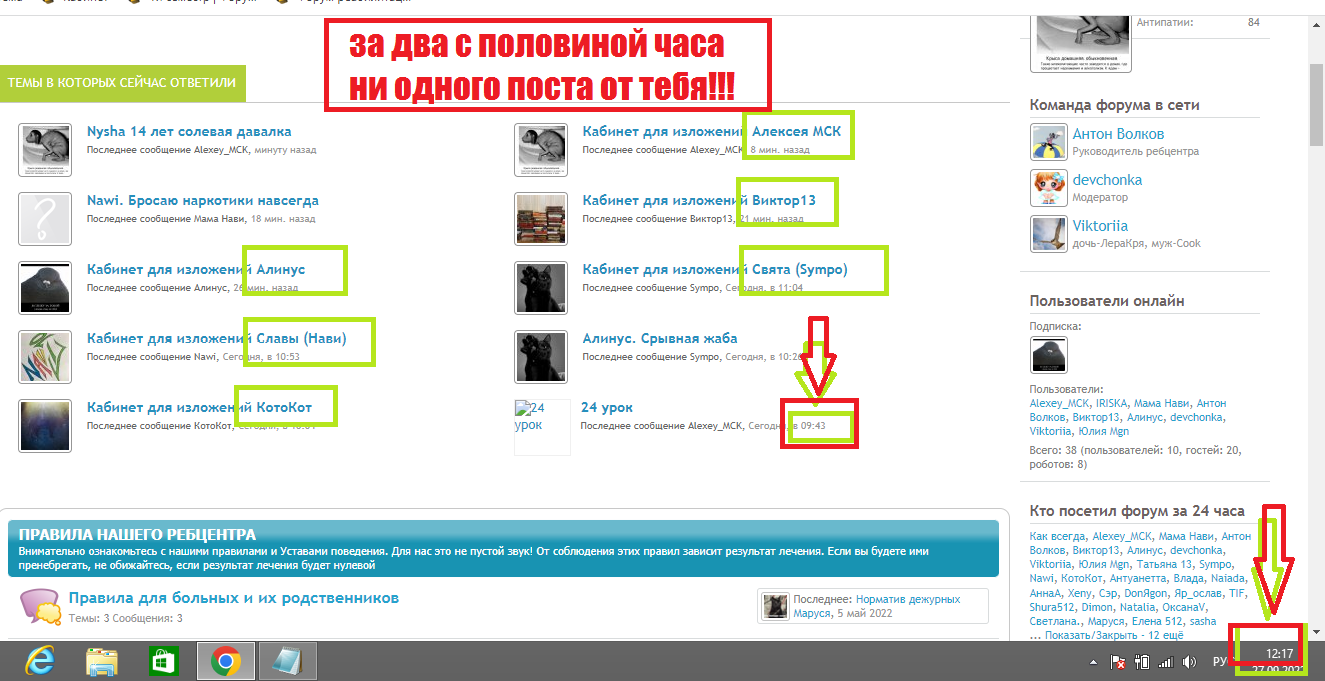Open Антон Волков's profile link
The width and height of the screenshot is (1325, 681).
[x=1117, y=134]
